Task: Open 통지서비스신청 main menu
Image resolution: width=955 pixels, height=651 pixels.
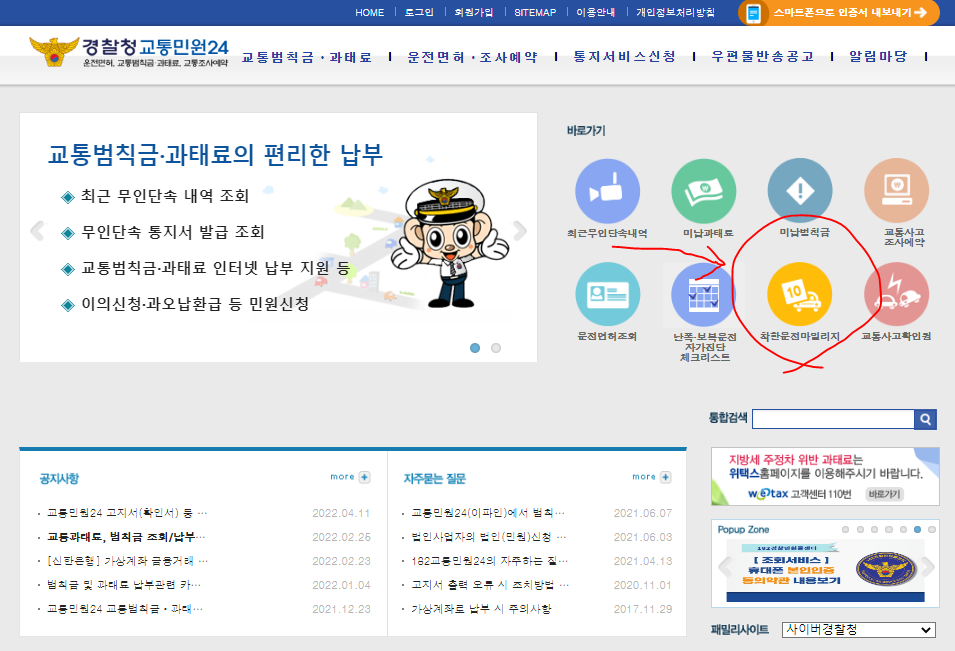Action: pyautogui.click(x=625, y=57)
